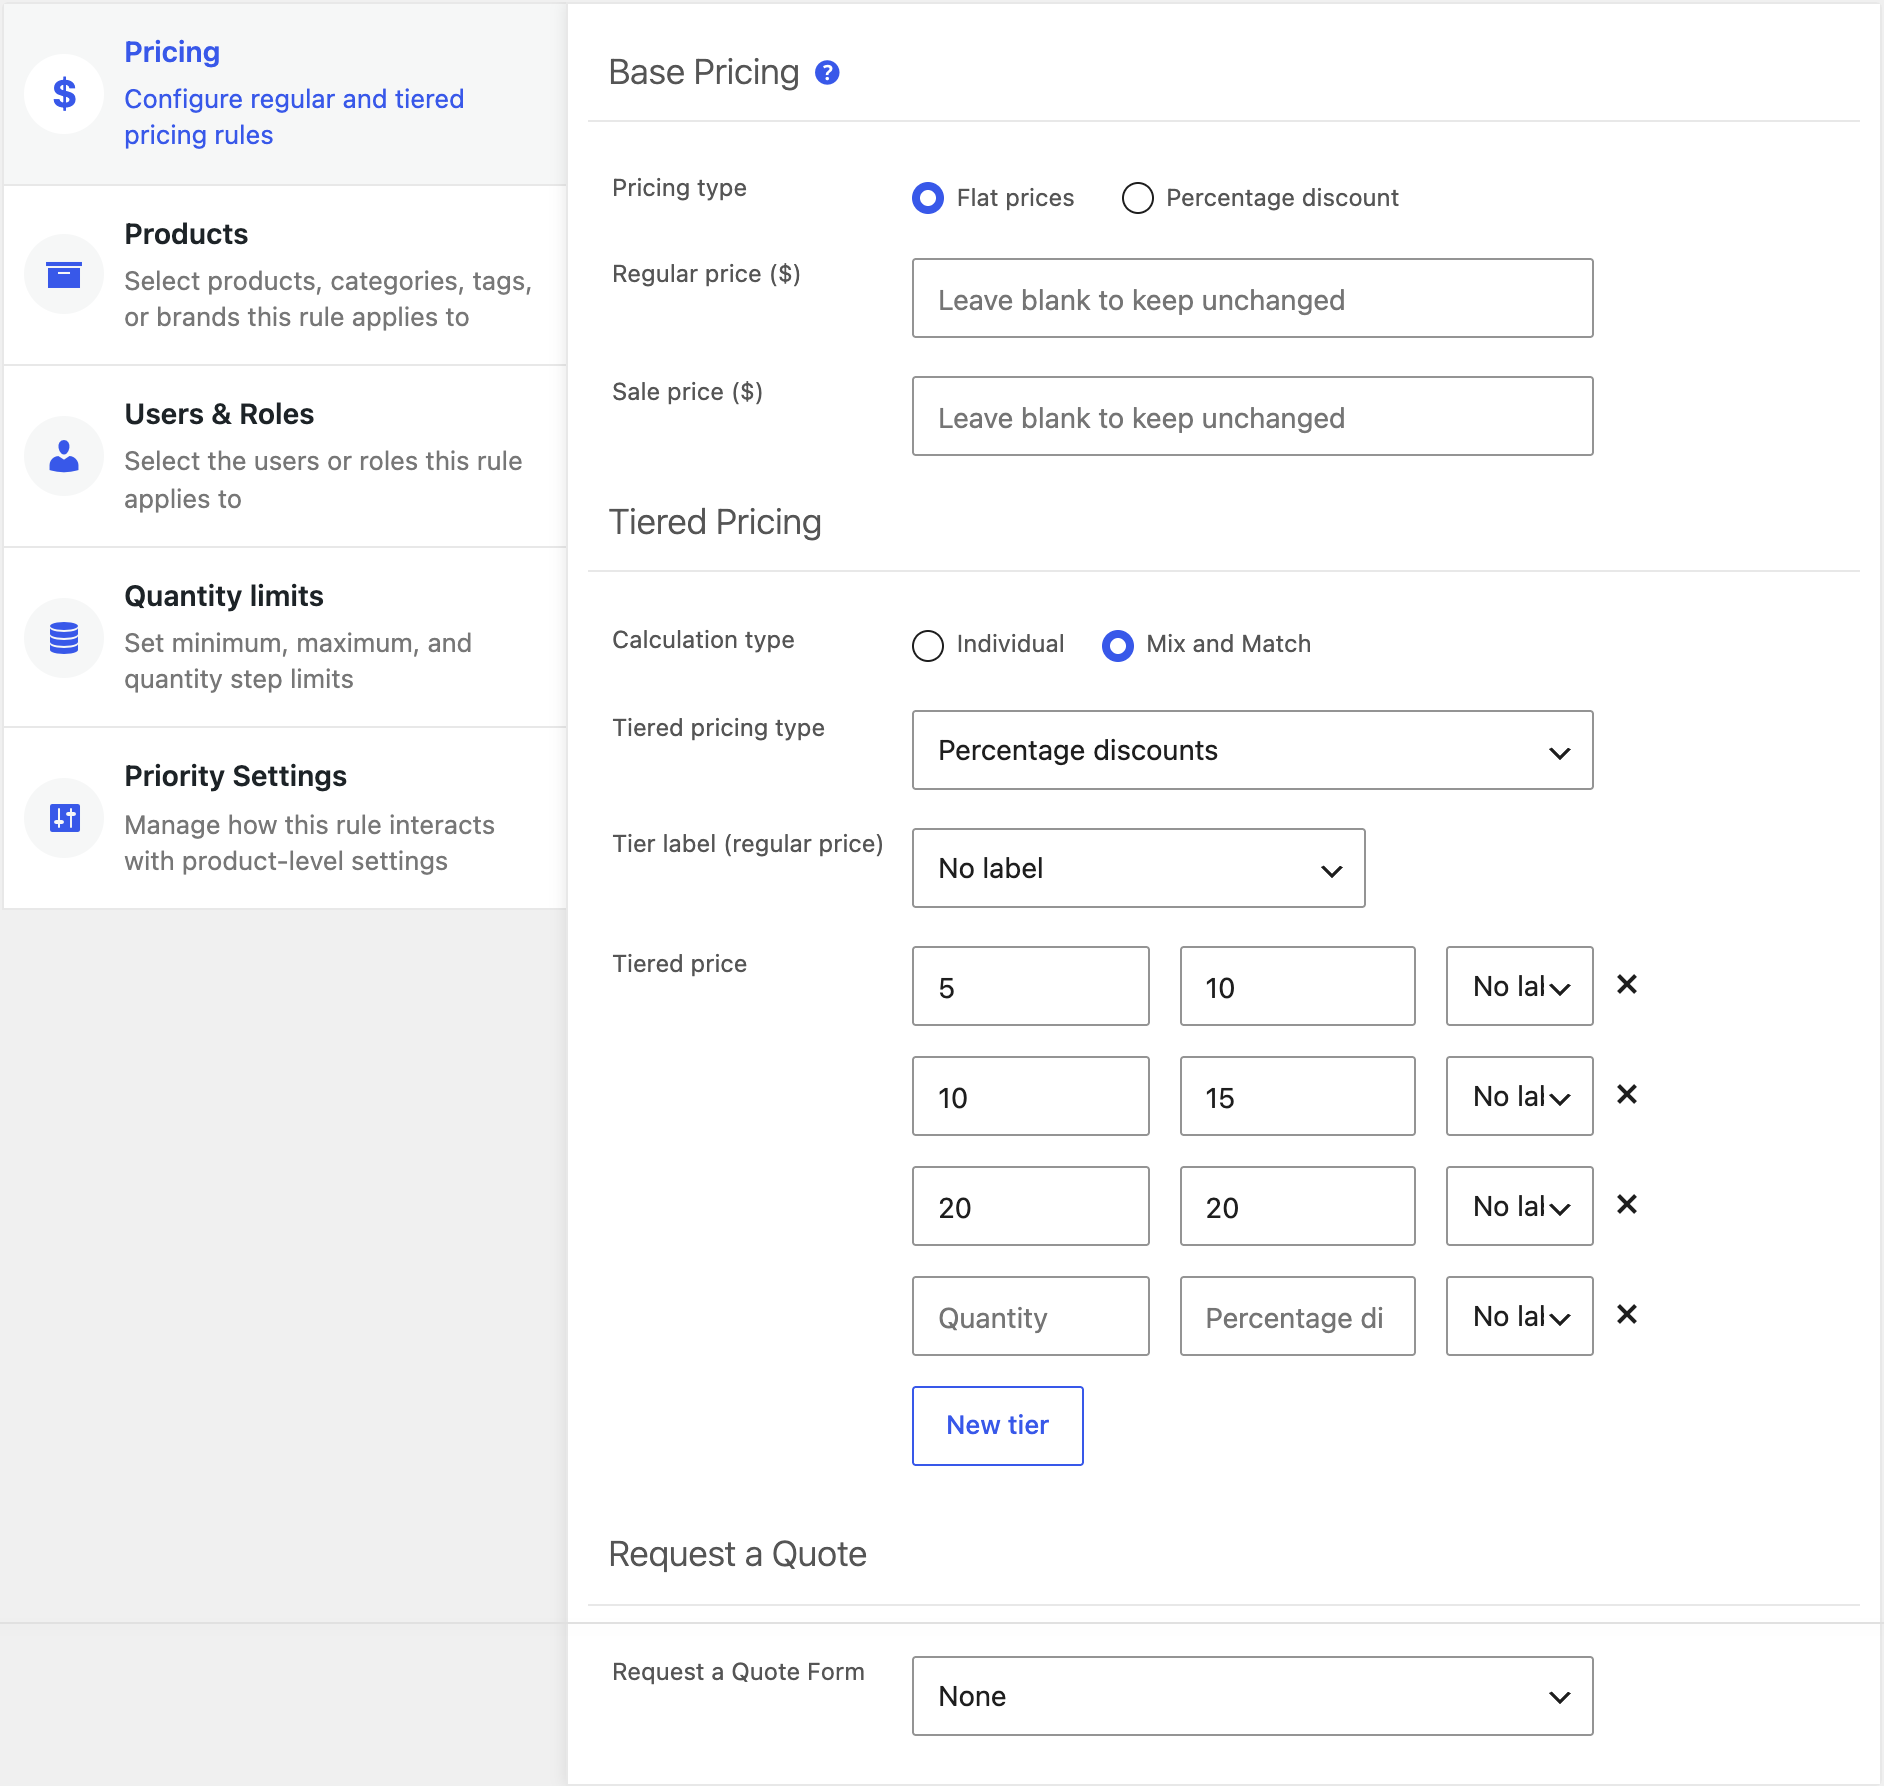Switch to the Pricing tab
This screenshot has height=1786, width=1884.
point(285,94)
